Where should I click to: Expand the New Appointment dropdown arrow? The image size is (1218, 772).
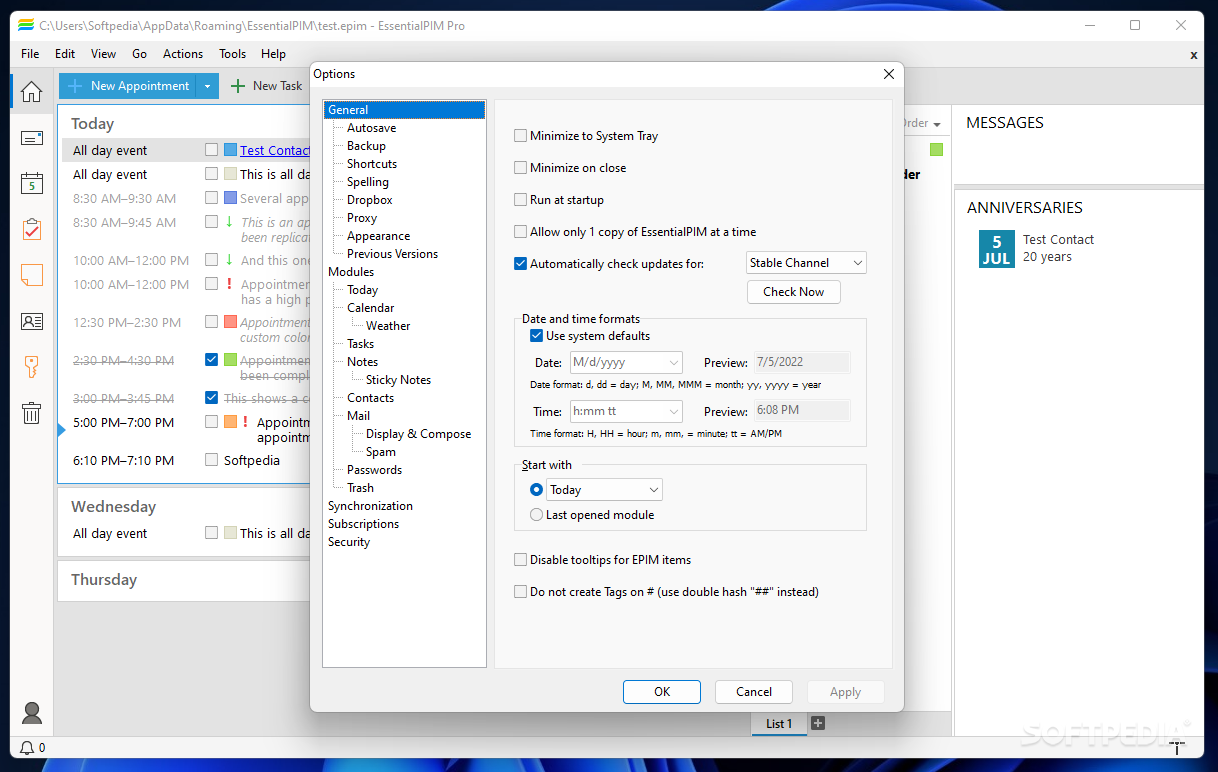tap(207, 86)
